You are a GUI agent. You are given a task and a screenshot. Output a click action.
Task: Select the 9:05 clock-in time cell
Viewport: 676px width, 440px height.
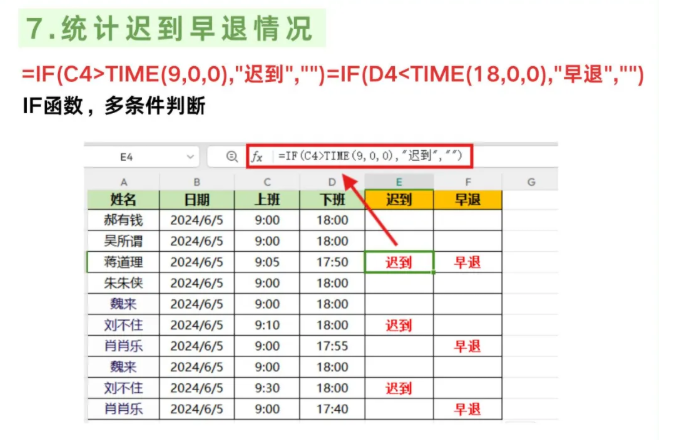click(x=267, y=262)
